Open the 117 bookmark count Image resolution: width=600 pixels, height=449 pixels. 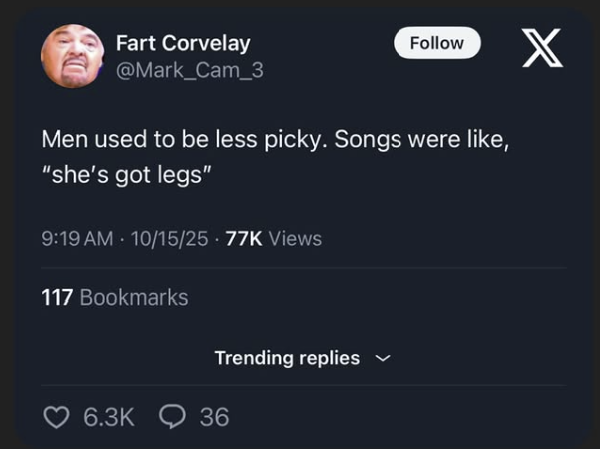(x=57, y=297)
